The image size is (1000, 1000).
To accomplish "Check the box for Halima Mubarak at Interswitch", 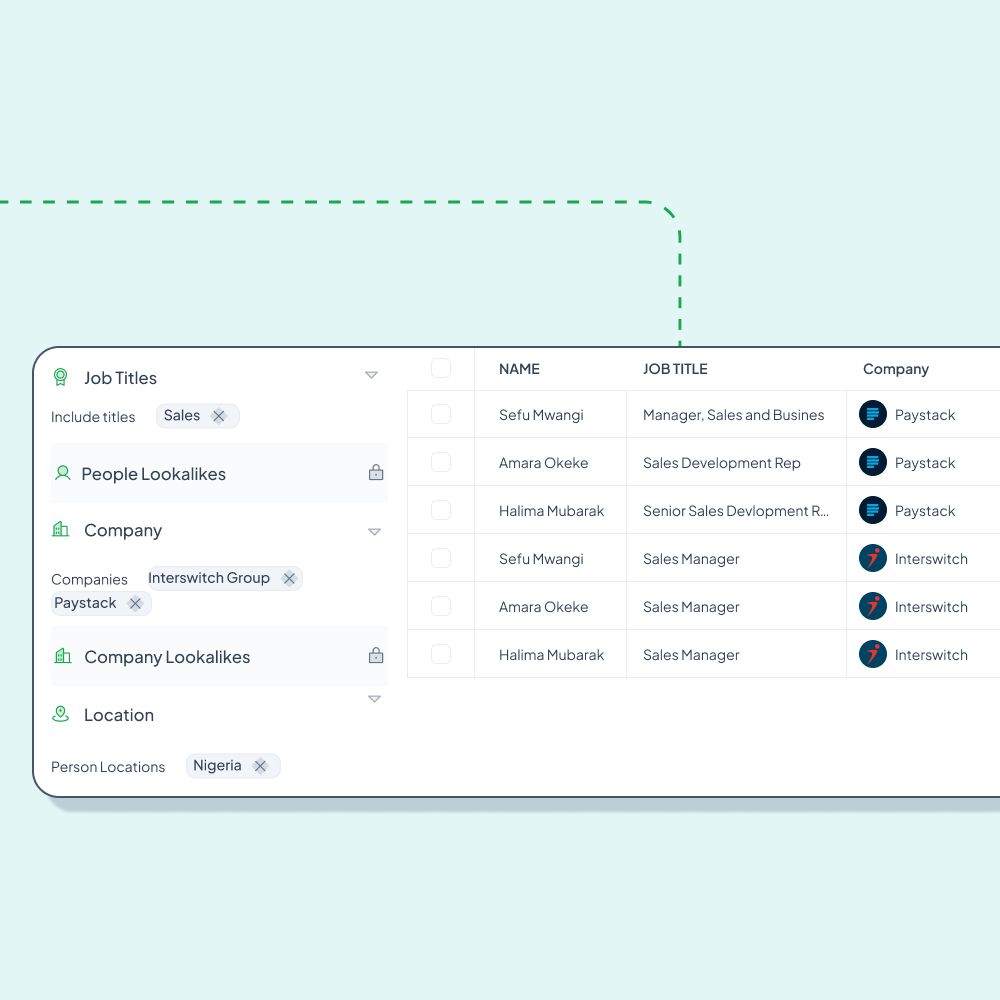I will [441, 654].
